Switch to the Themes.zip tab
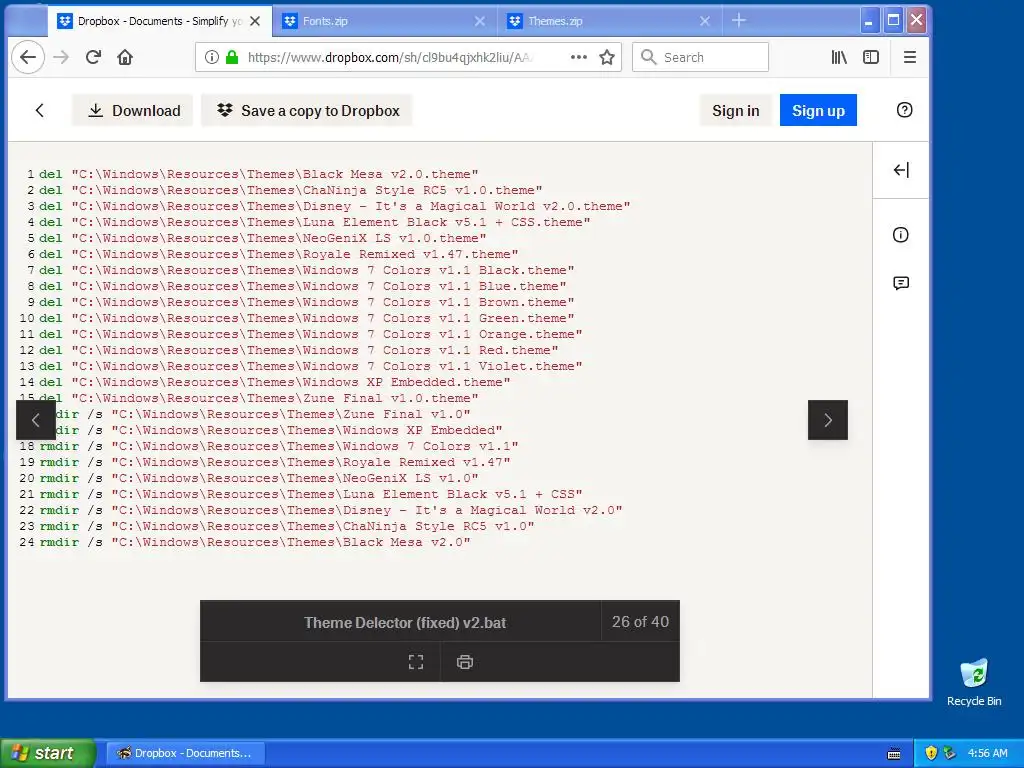Viewport: 1024px width, 768px height. pyautogui.click(x=609, y=21)
